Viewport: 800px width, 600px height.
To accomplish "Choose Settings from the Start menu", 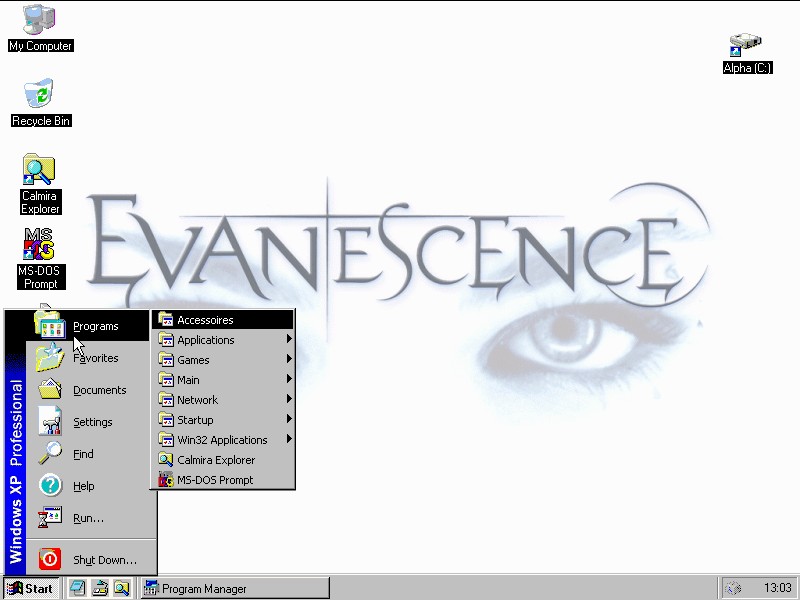I will [92, 422].
